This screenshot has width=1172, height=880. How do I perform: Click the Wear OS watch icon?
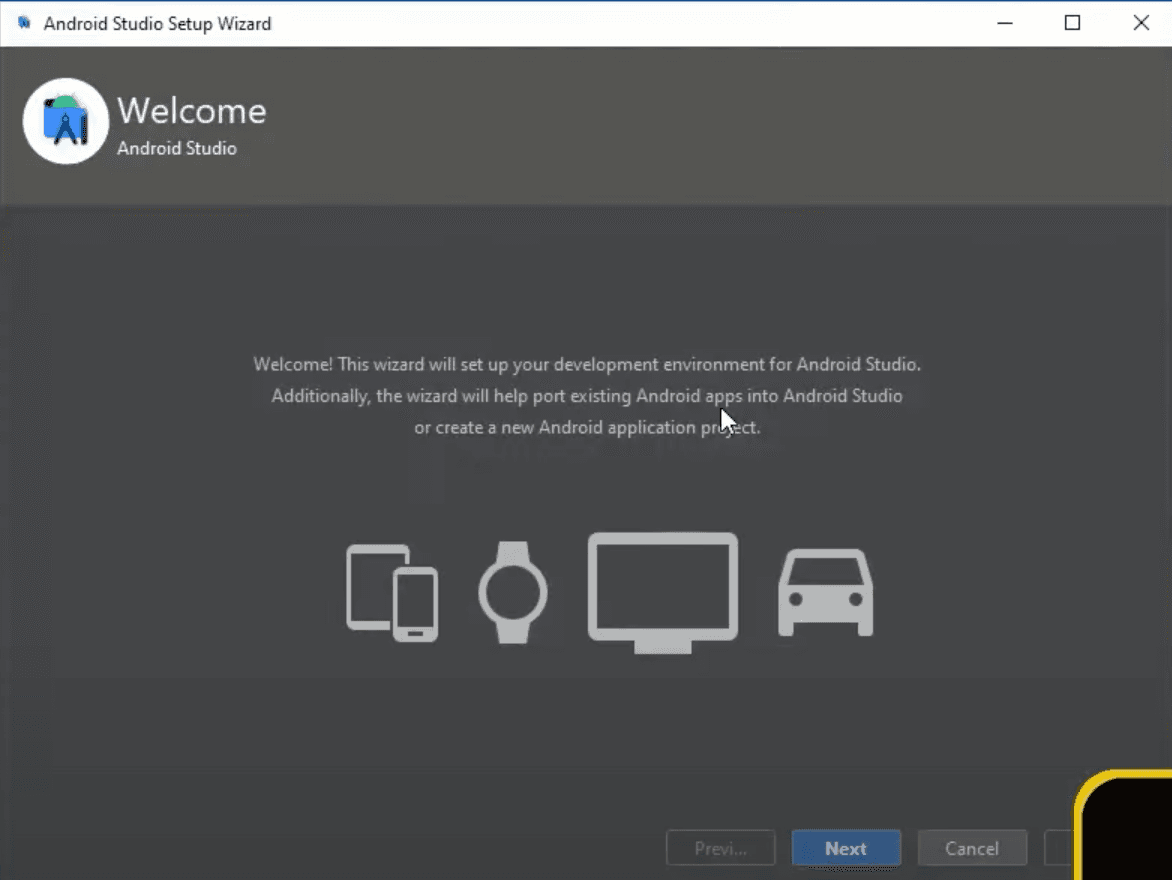511,592
